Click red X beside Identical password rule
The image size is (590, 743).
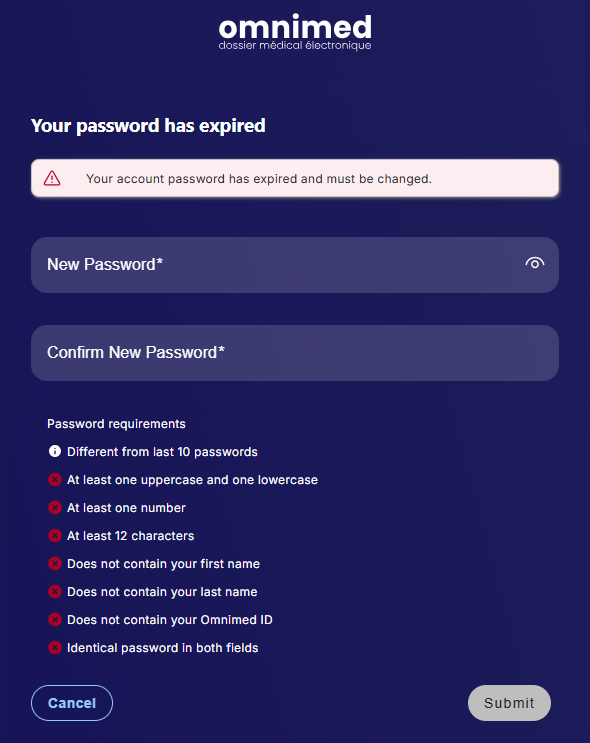tap(55, 647)
